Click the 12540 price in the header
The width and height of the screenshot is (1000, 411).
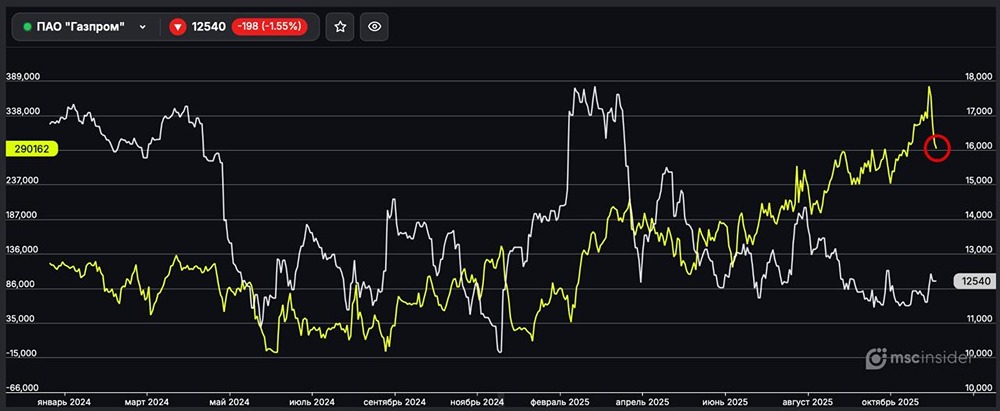click(x=206, y=27)
